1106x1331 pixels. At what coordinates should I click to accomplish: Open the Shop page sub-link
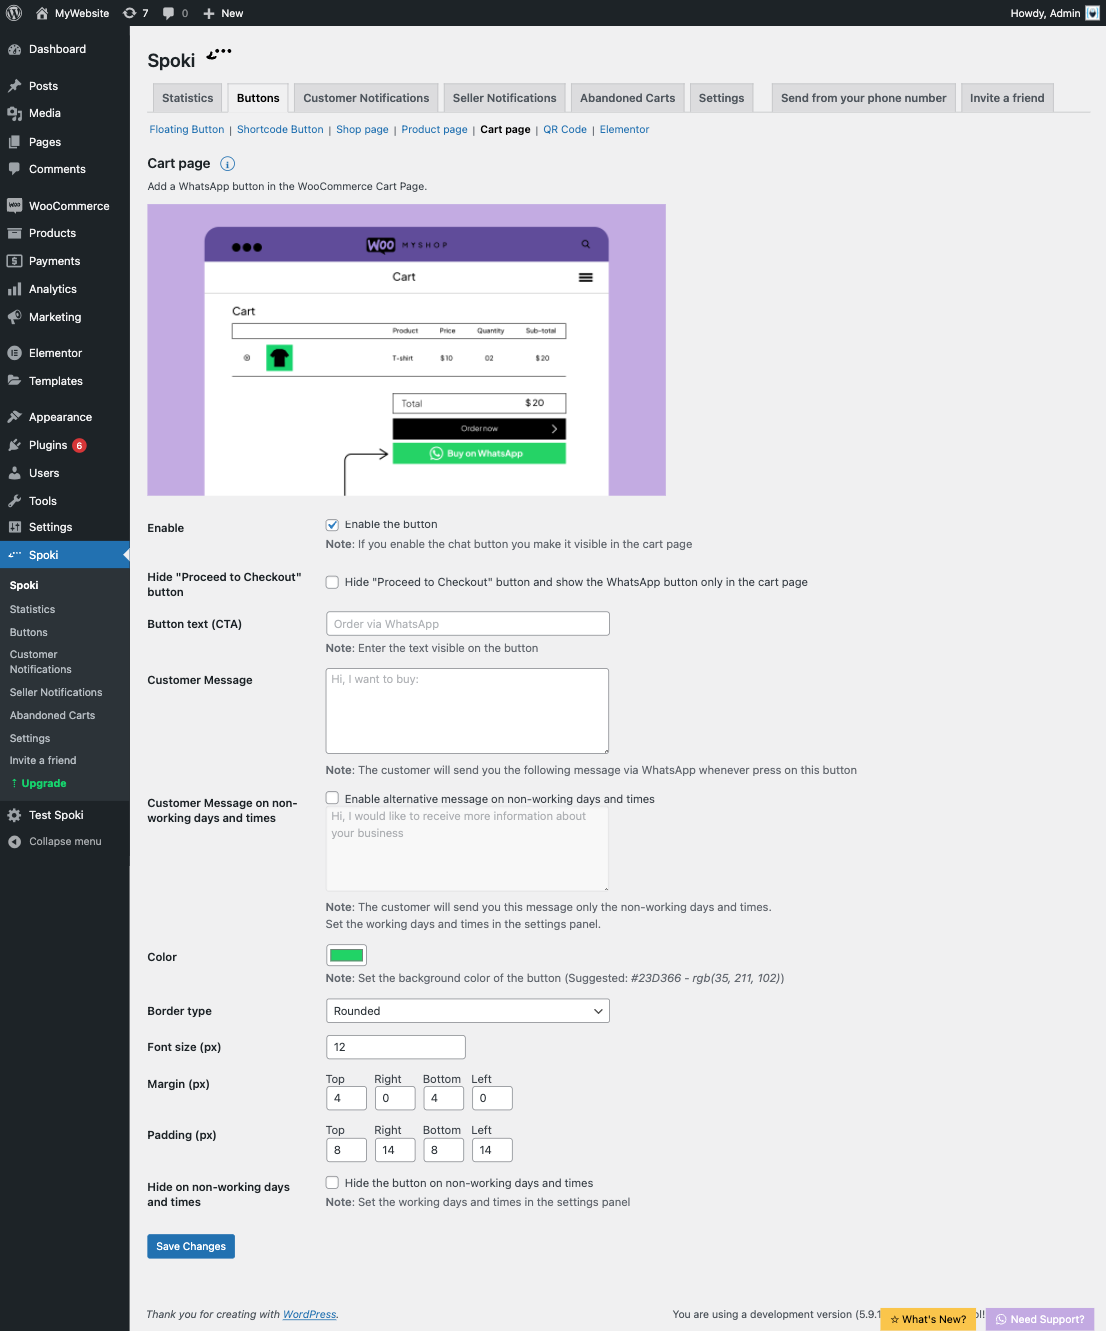(x=362, y=130)
